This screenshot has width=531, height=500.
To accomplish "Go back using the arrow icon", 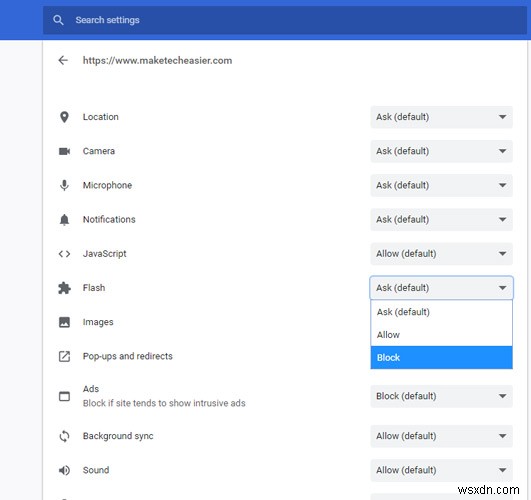I will 63,61.
